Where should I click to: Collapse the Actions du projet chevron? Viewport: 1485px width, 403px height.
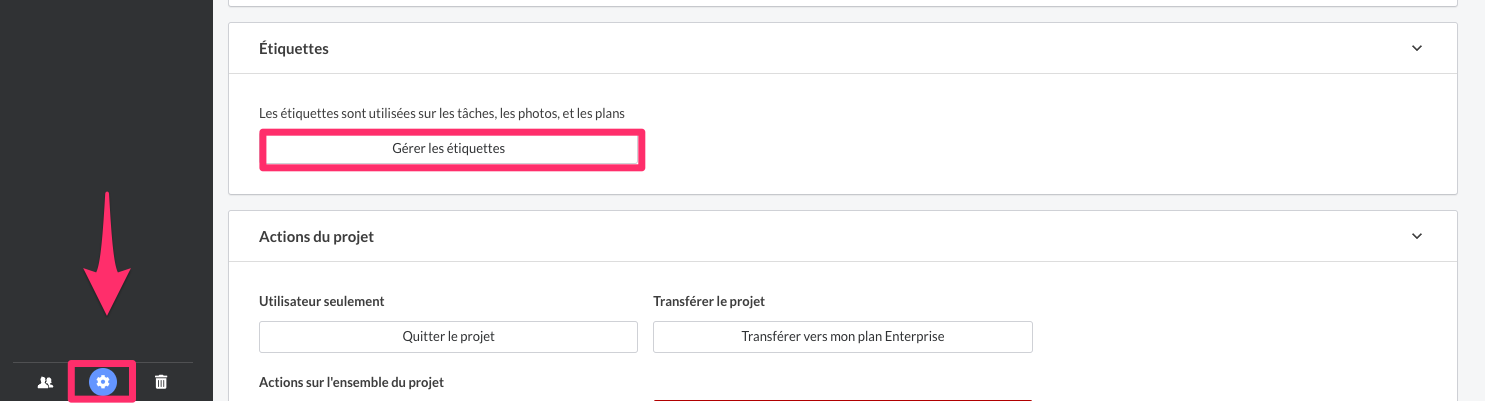(x=1416, y=237)
